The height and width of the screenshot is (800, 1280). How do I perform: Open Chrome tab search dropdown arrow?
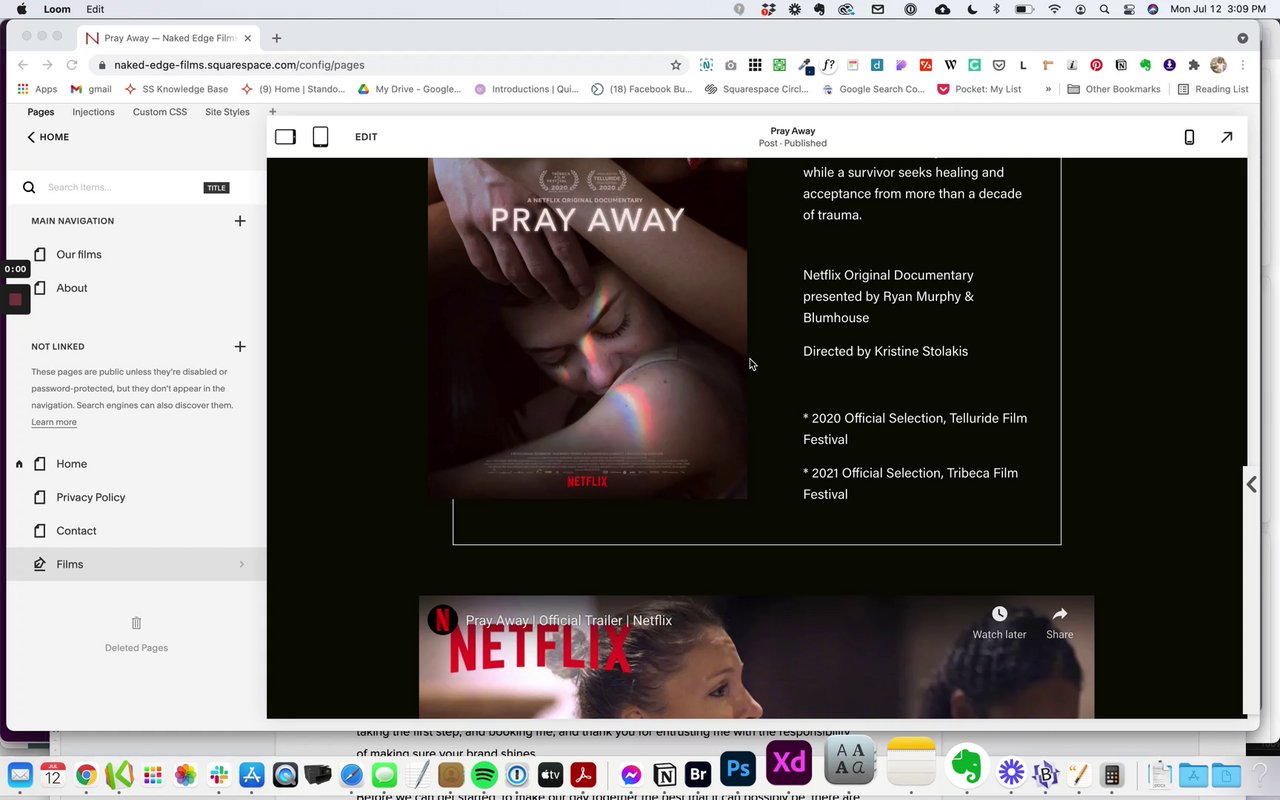[x=1242, y=38]
